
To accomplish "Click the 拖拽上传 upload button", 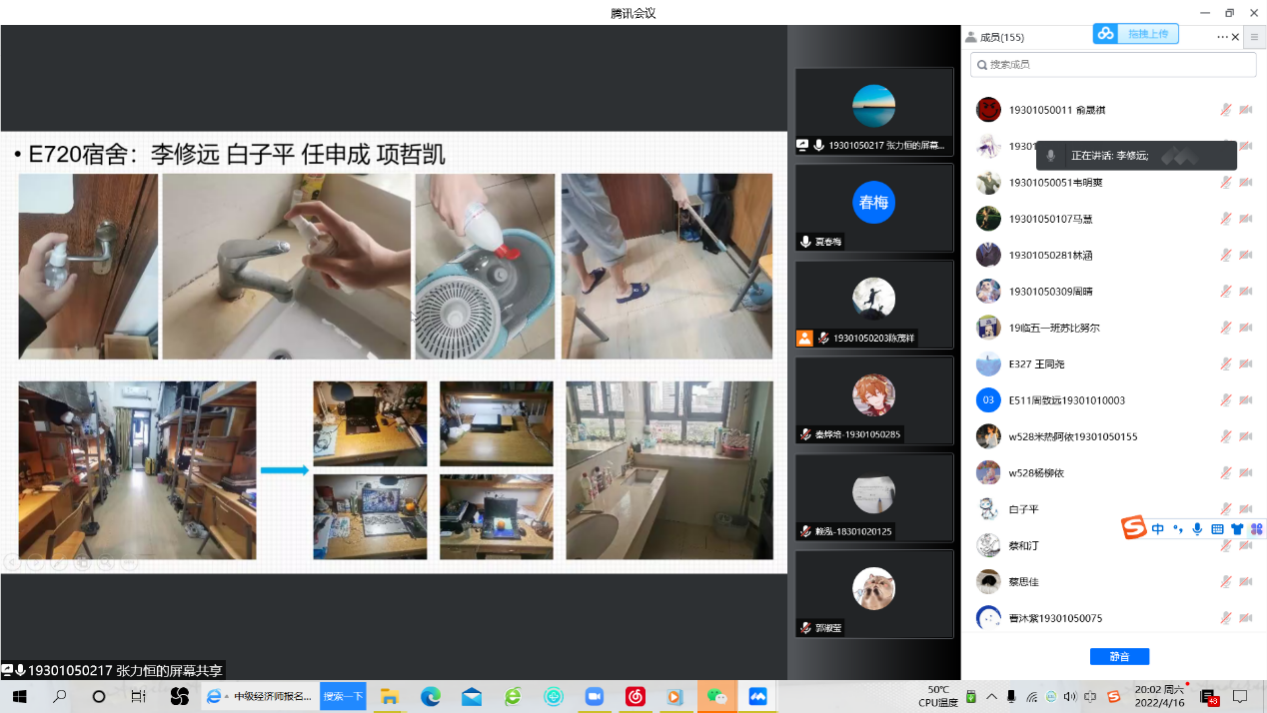I will click(x=1147, y=34).
